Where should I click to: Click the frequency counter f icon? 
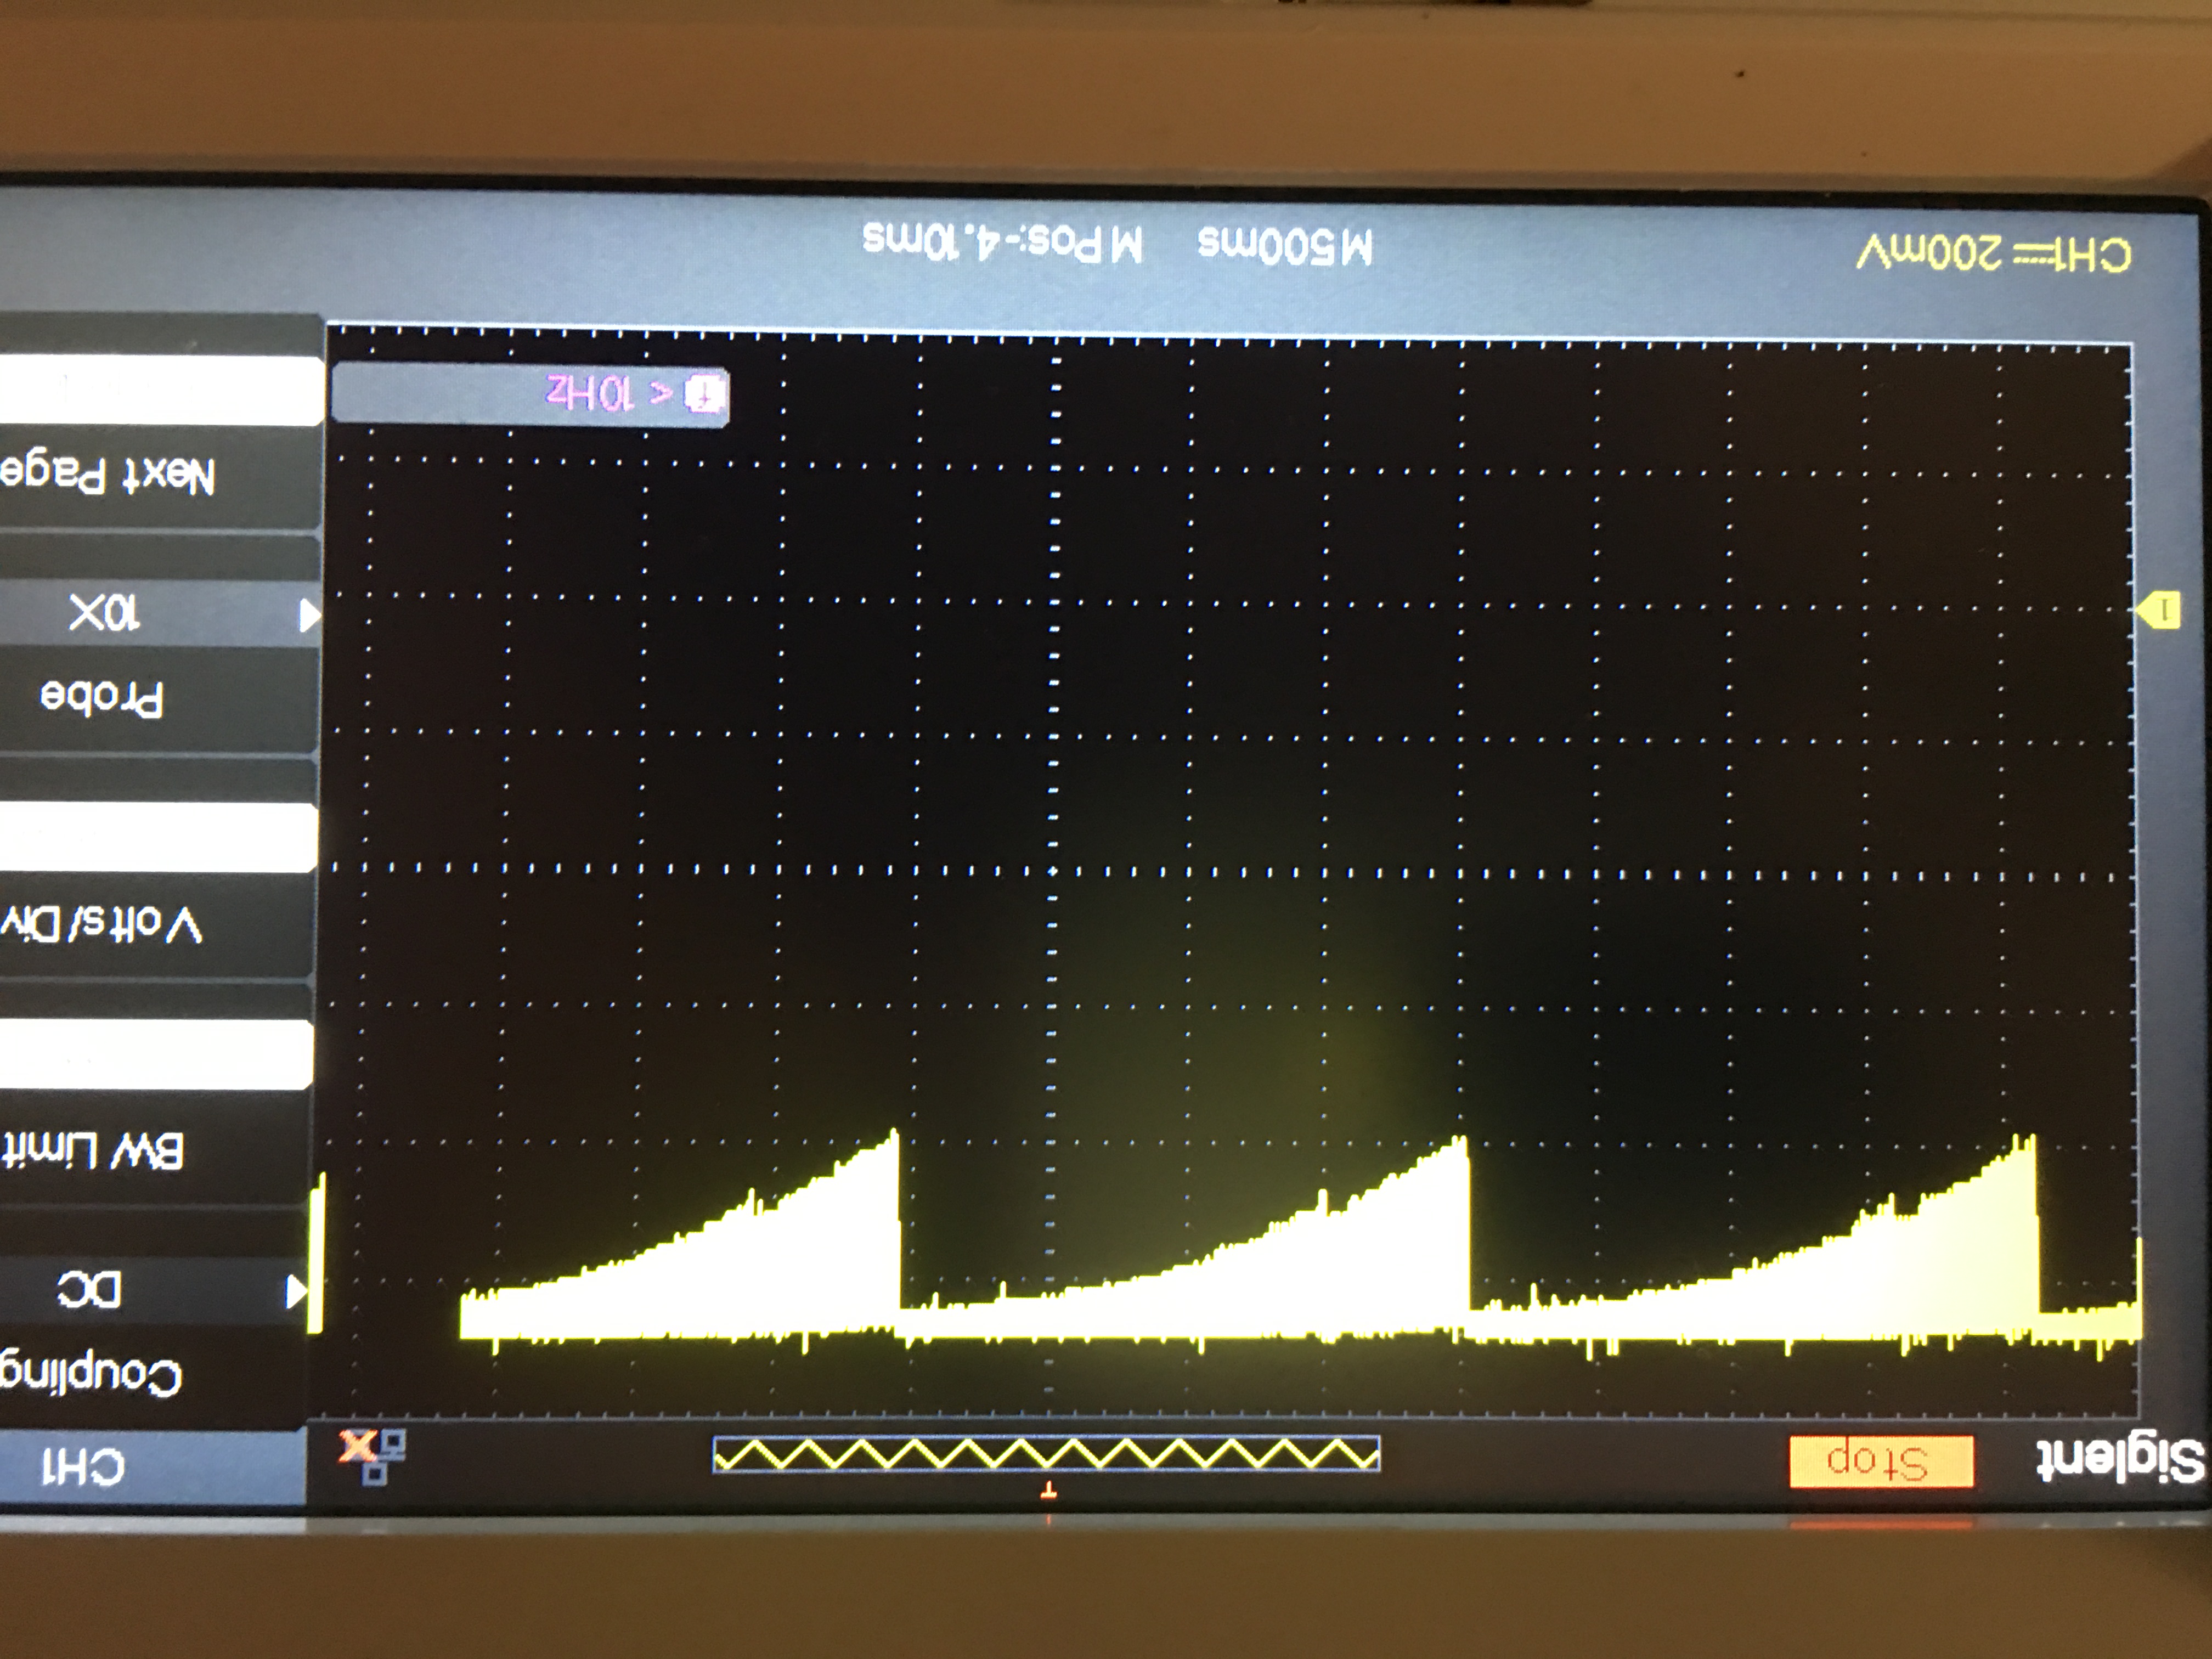pyautogui.click(x=704, y=394)
